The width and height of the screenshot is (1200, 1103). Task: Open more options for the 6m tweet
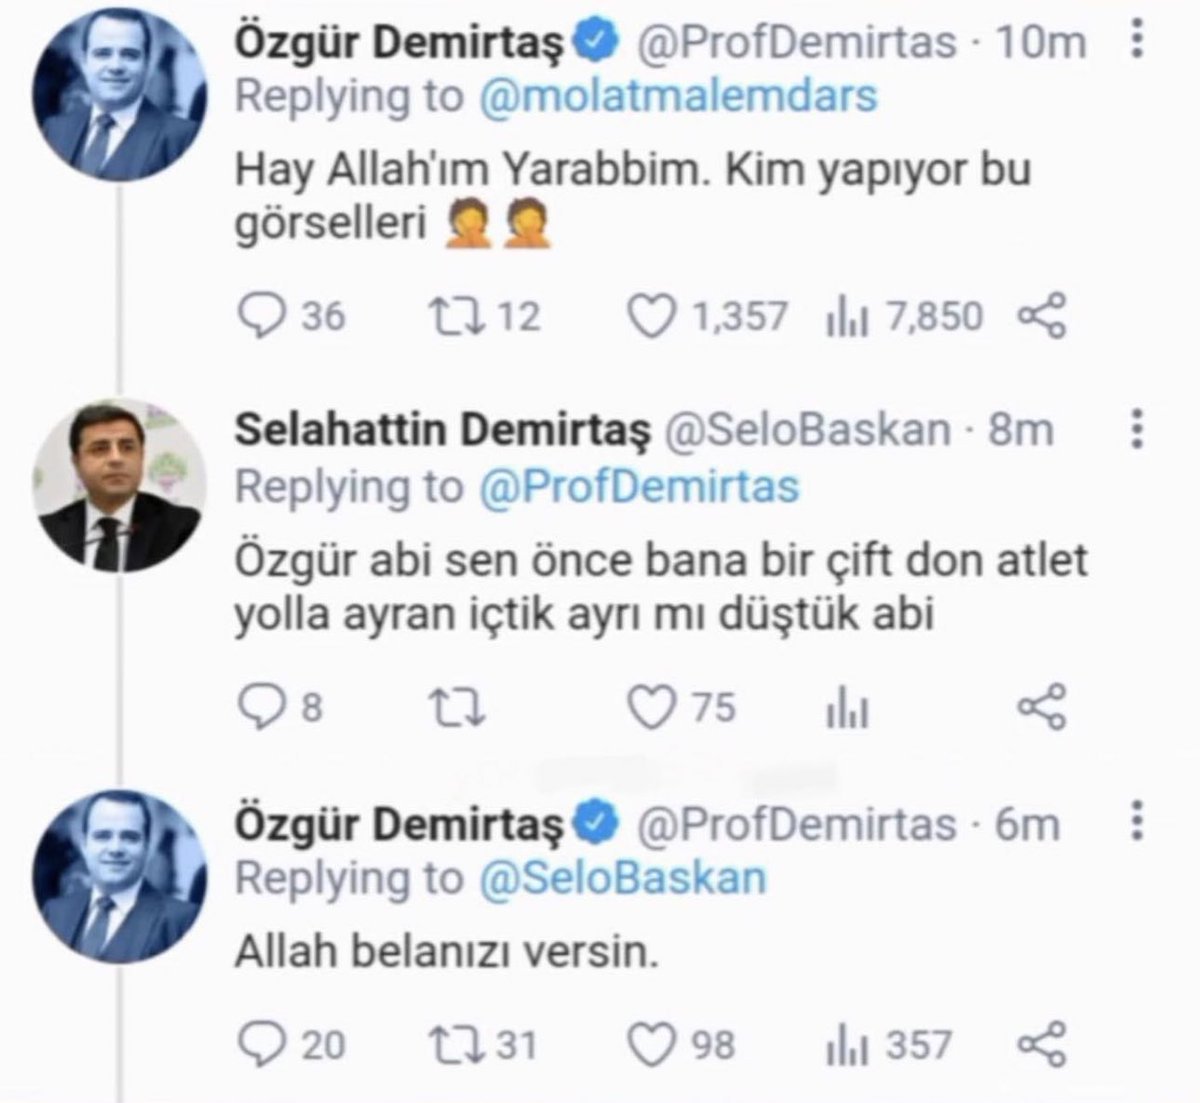point(1136,822)
